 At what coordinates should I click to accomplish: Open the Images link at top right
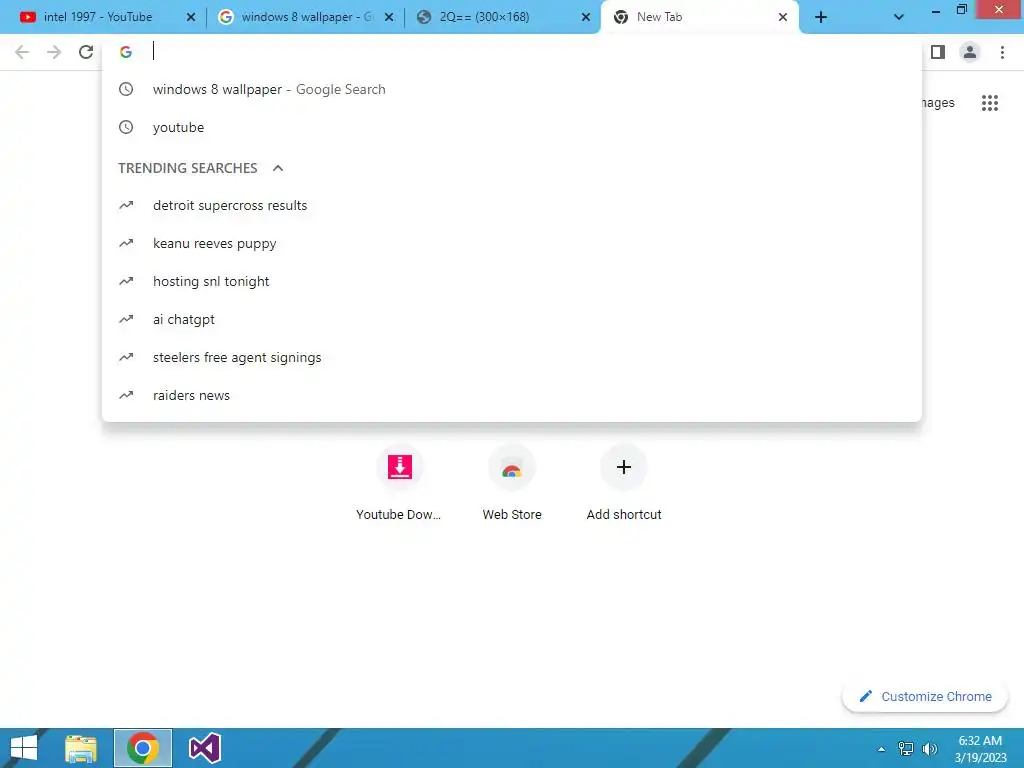pyautogui.click(x=938, y=103)
